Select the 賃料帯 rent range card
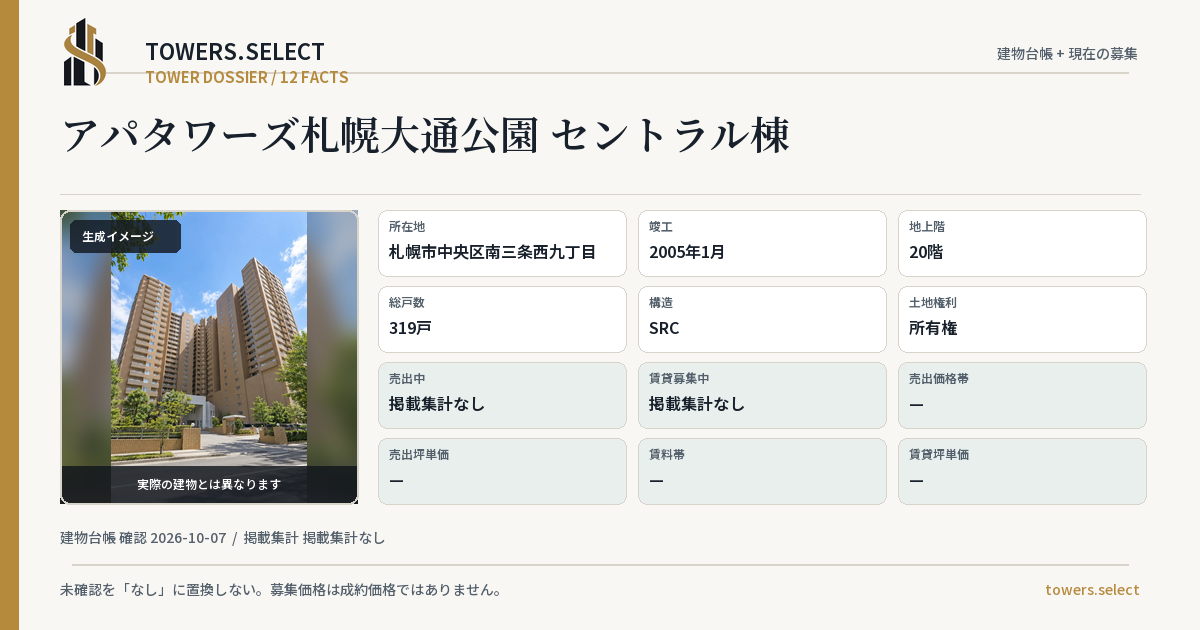The width and height of the screenshot is (1200, 630). point(762,471)
